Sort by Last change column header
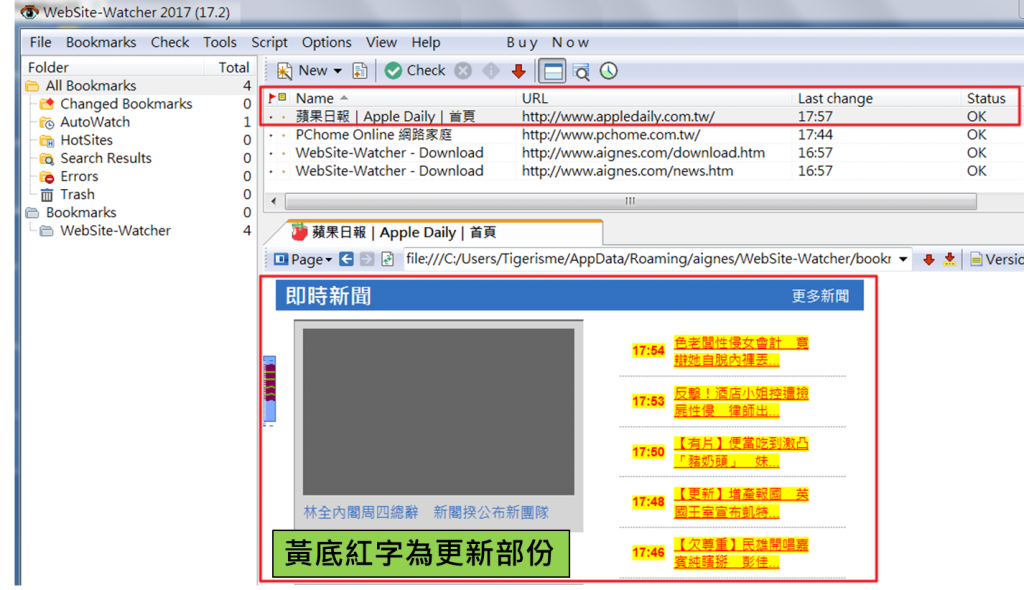The height and width of the screenshot is (590, 1024). [835, 99]
